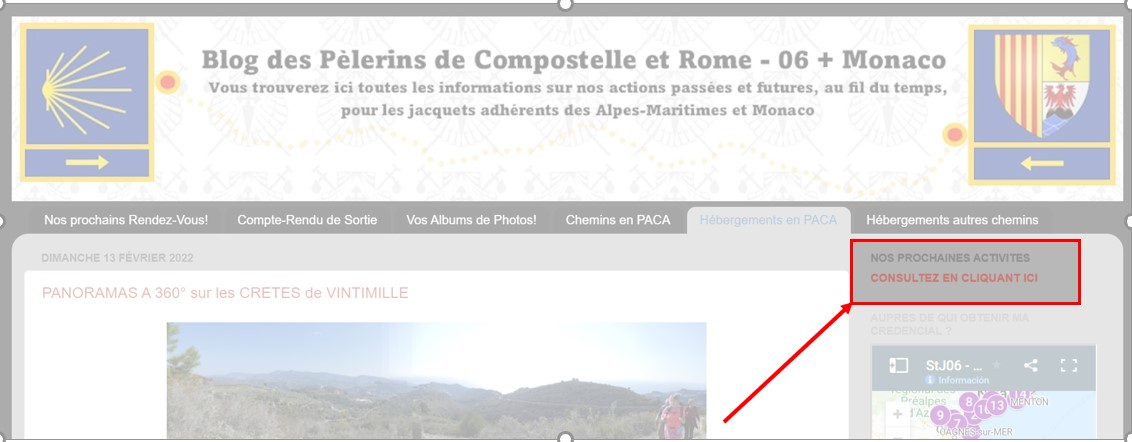Click CONSULTEZ EN CLIQUANT ICI link

click(x=954, y=278)
